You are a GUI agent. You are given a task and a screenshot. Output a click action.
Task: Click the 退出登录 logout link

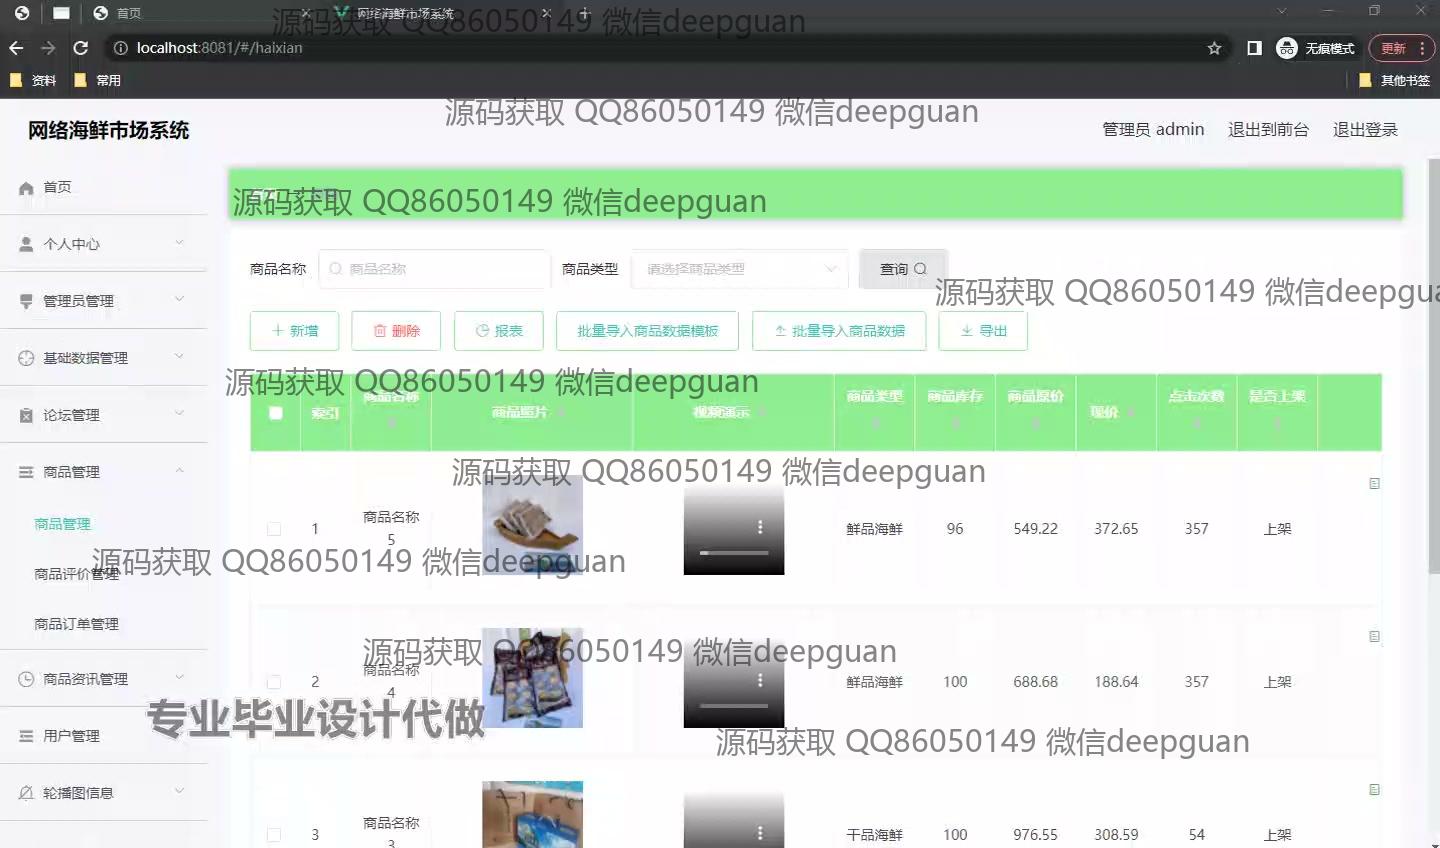(1365, 130)
